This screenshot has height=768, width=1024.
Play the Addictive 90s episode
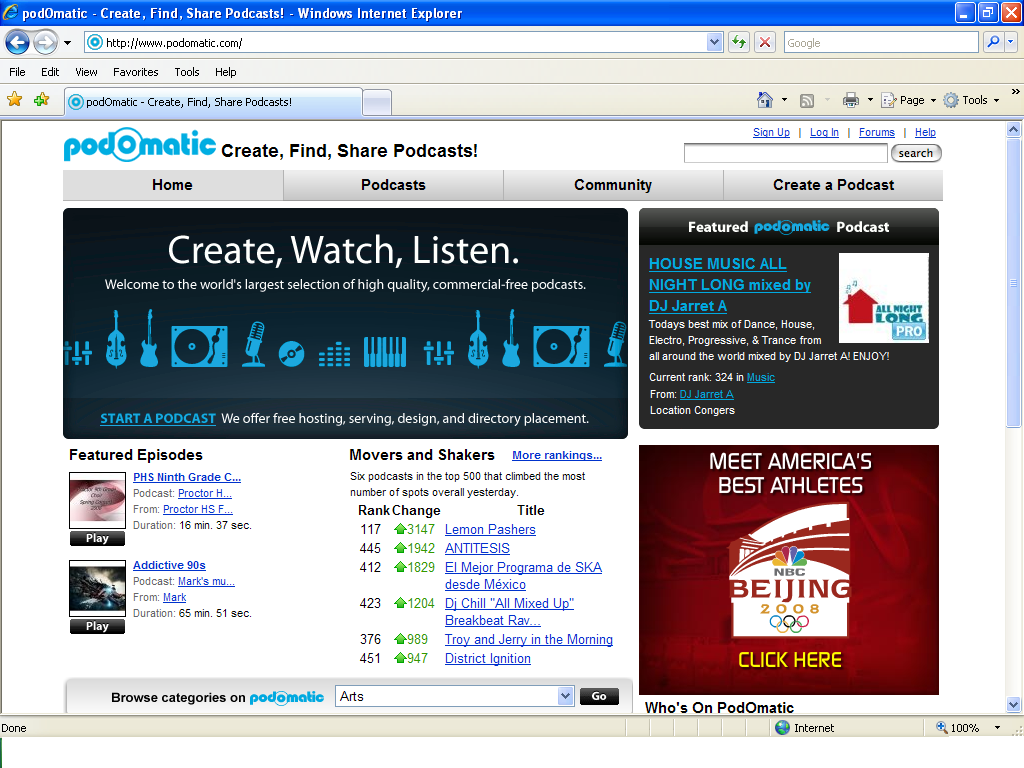click(x=97, y=626)
